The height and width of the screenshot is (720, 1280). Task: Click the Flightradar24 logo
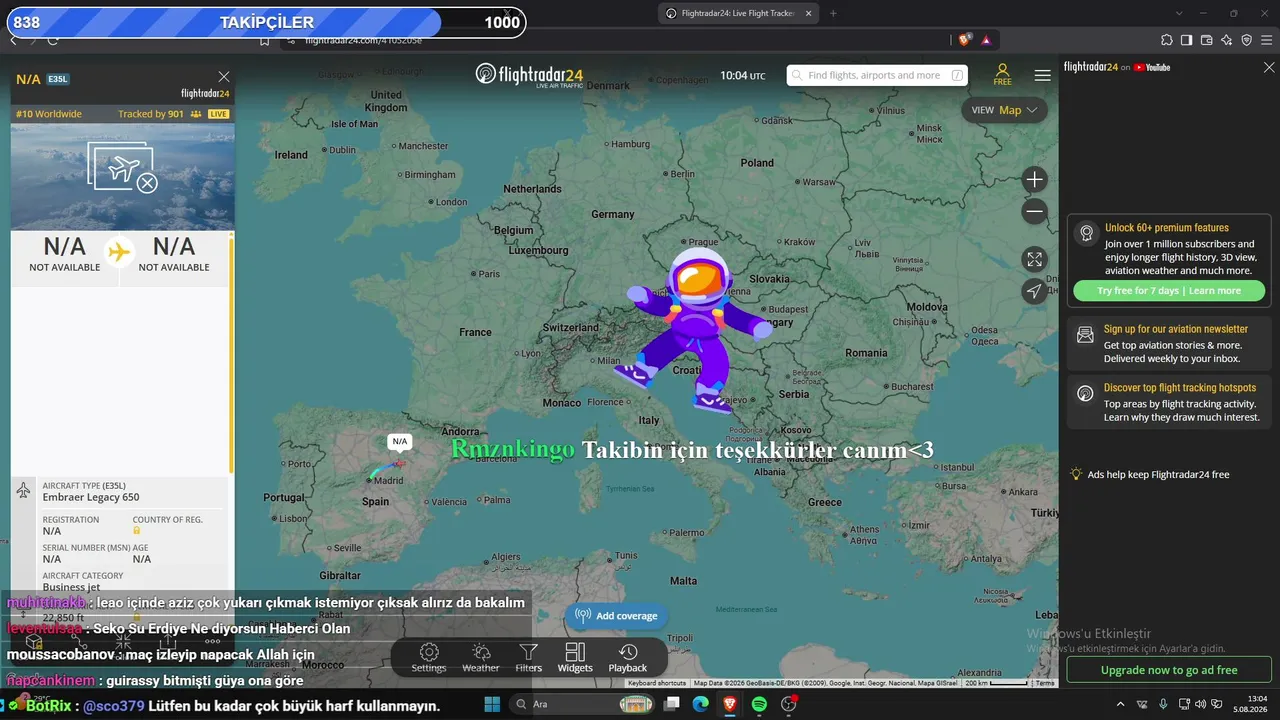[x=529, y=75]
